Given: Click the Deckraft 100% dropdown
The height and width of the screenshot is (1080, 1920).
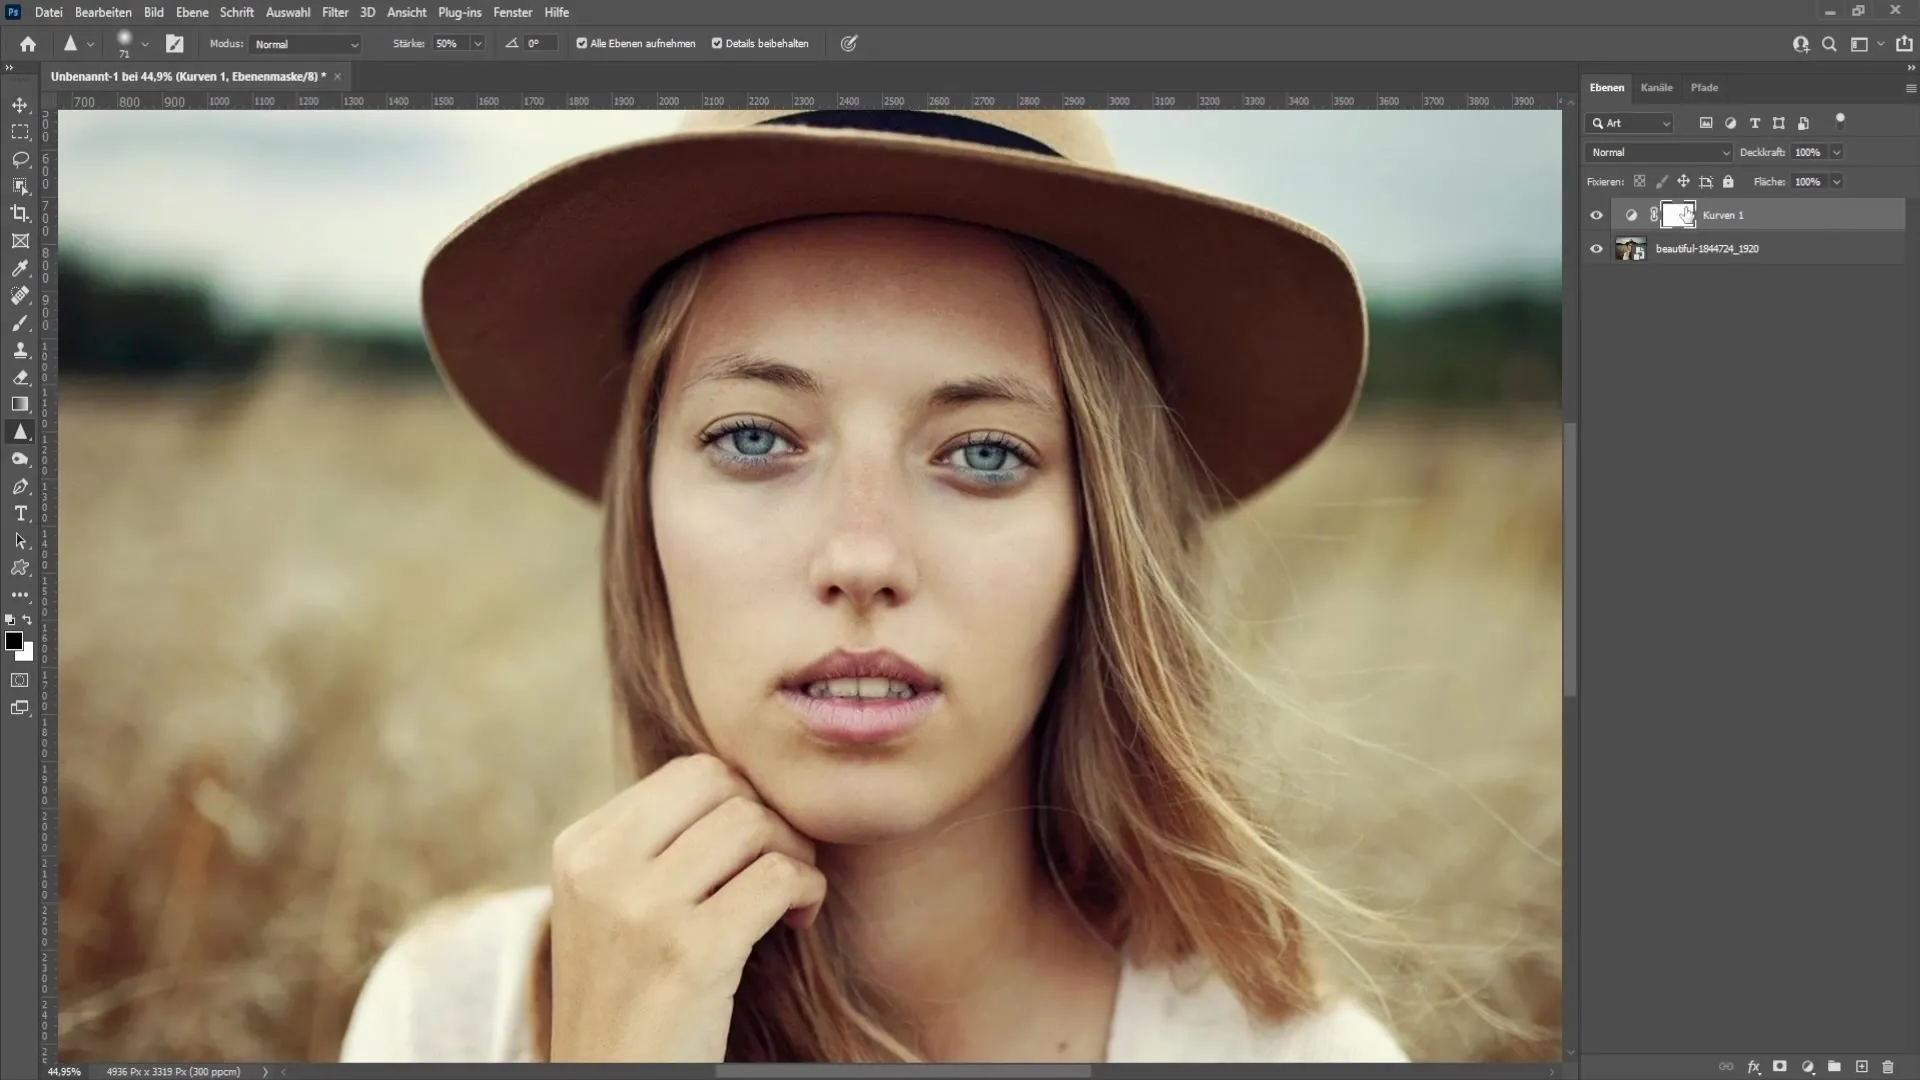Looking at the screenshot, I should [1836, 152].
